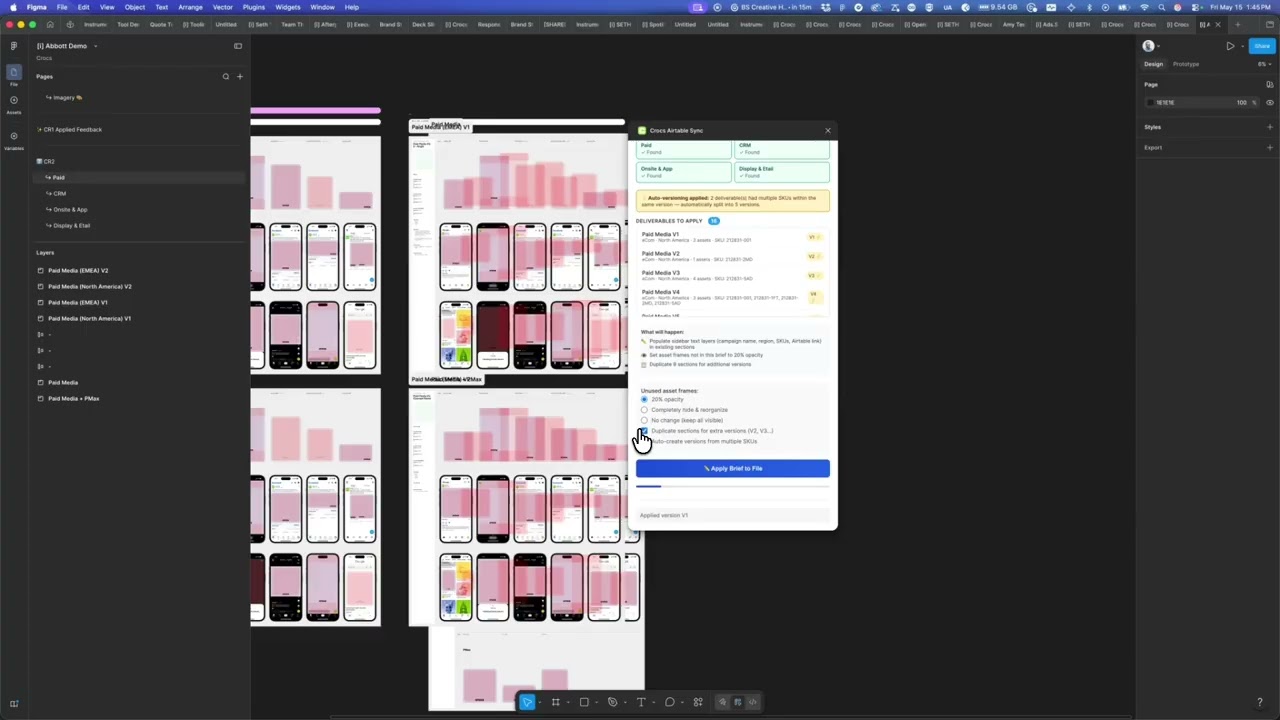
Task: Open the user avatar in top right
Action: pos(1148,46)
